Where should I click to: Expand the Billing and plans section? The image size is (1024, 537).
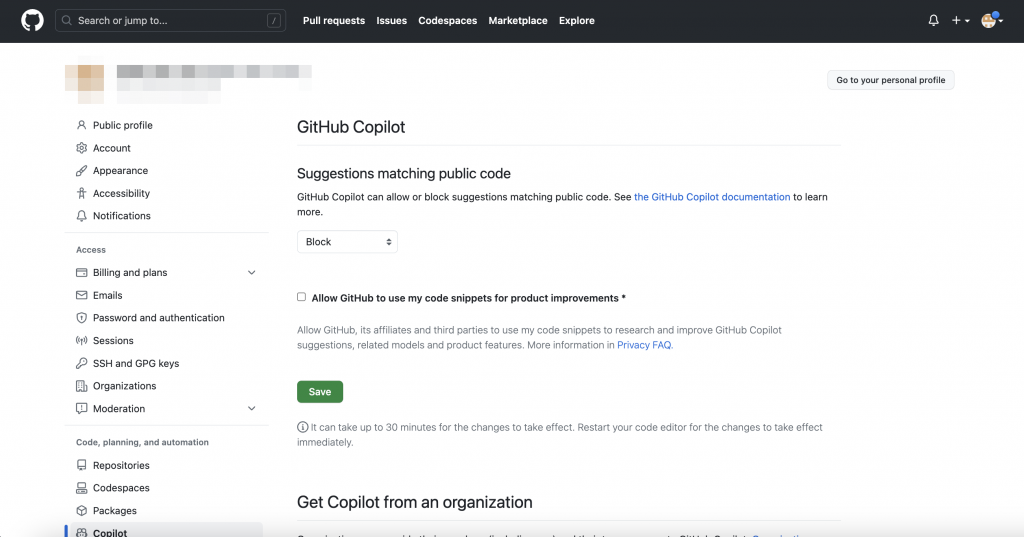[251, 272]
